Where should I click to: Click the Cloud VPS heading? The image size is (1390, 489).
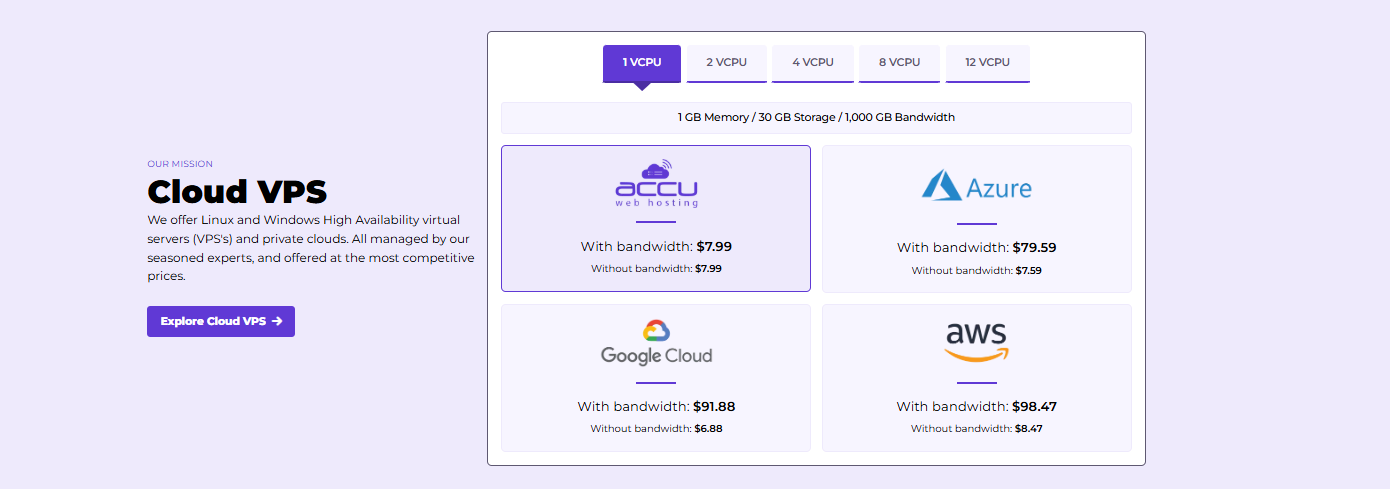point(237,191)
